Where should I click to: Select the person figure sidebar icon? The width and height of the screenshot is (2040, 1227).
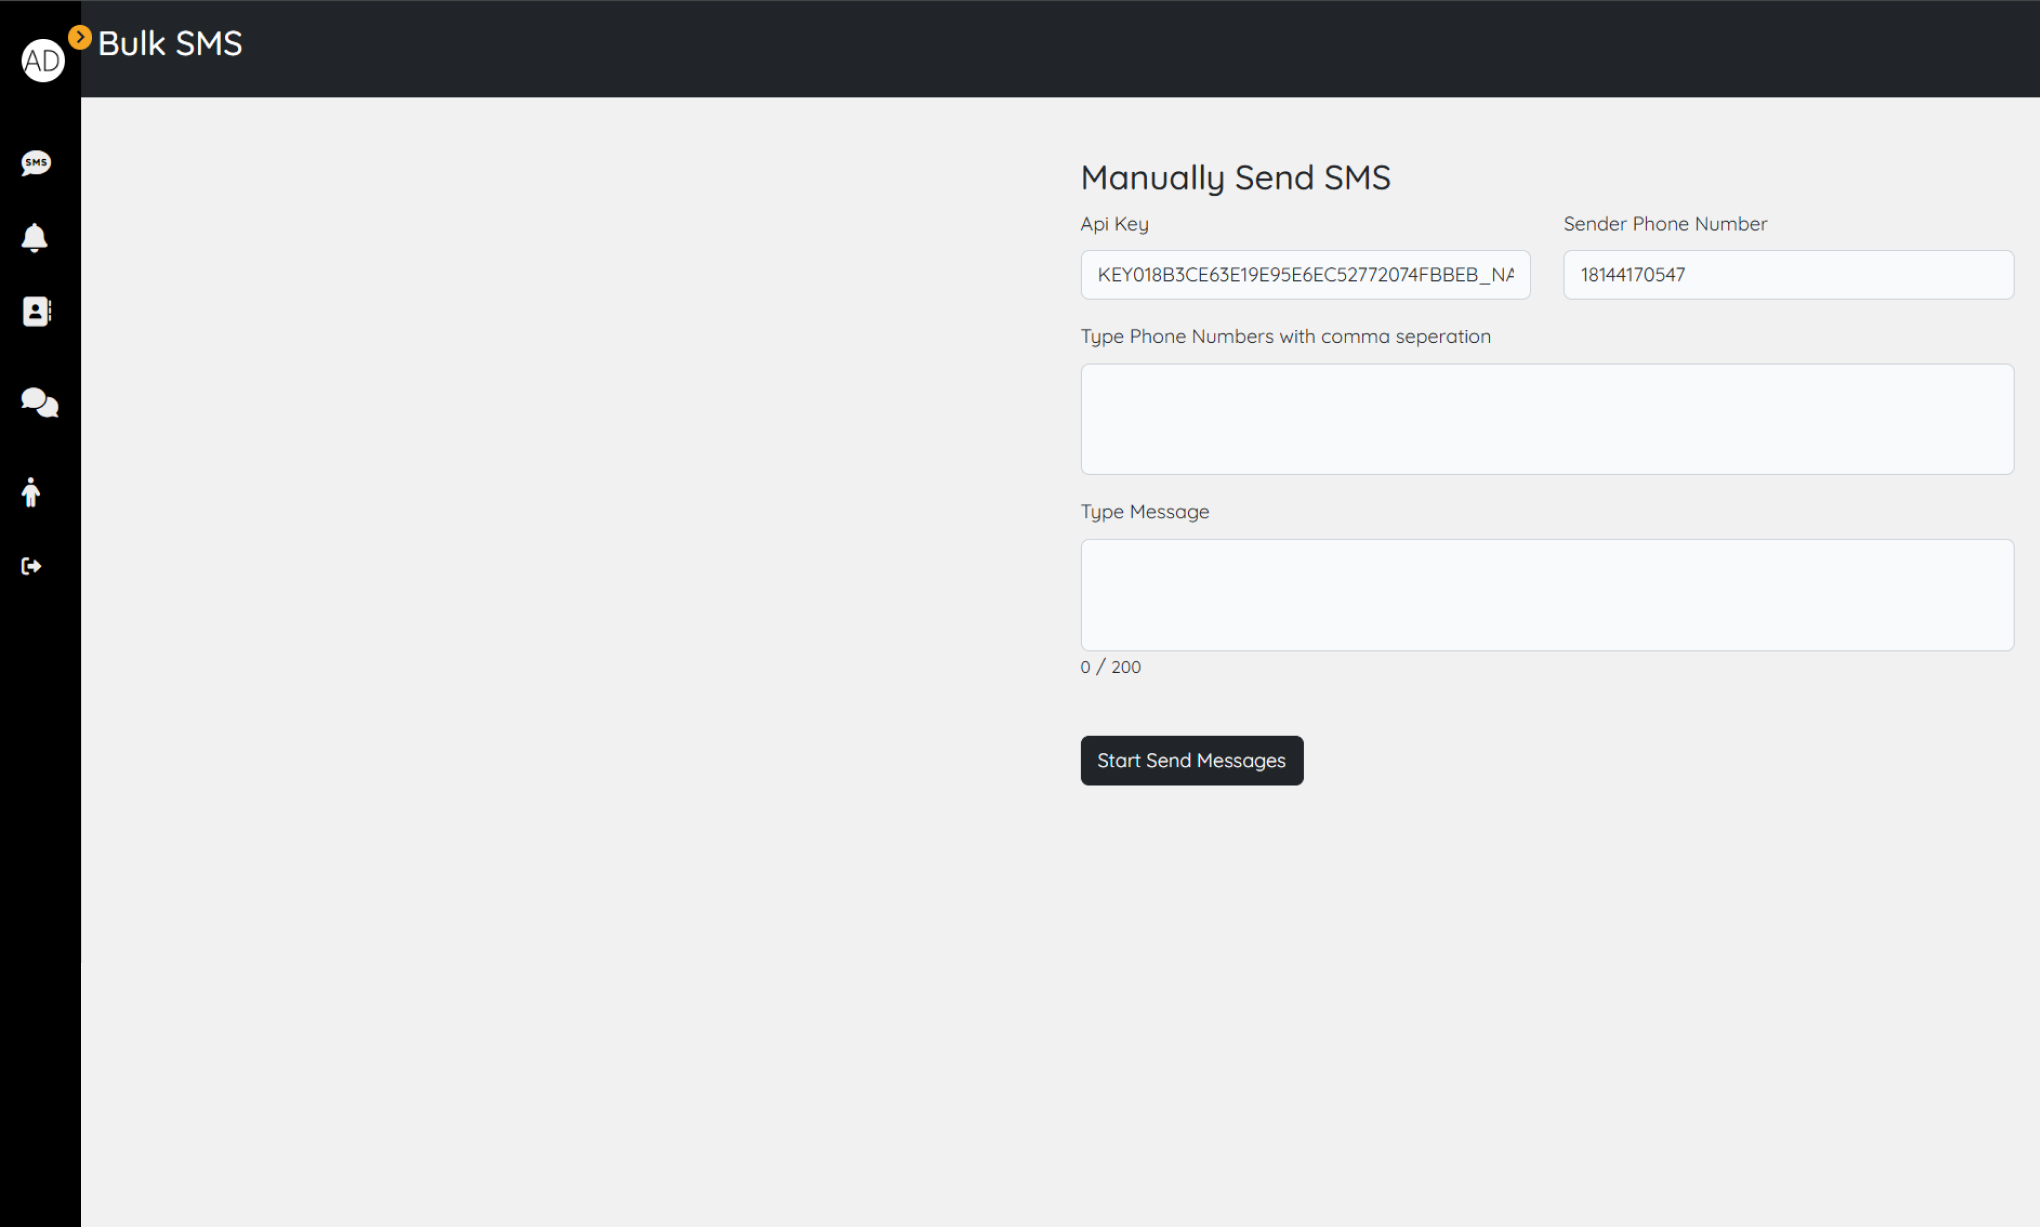[31, 492]
